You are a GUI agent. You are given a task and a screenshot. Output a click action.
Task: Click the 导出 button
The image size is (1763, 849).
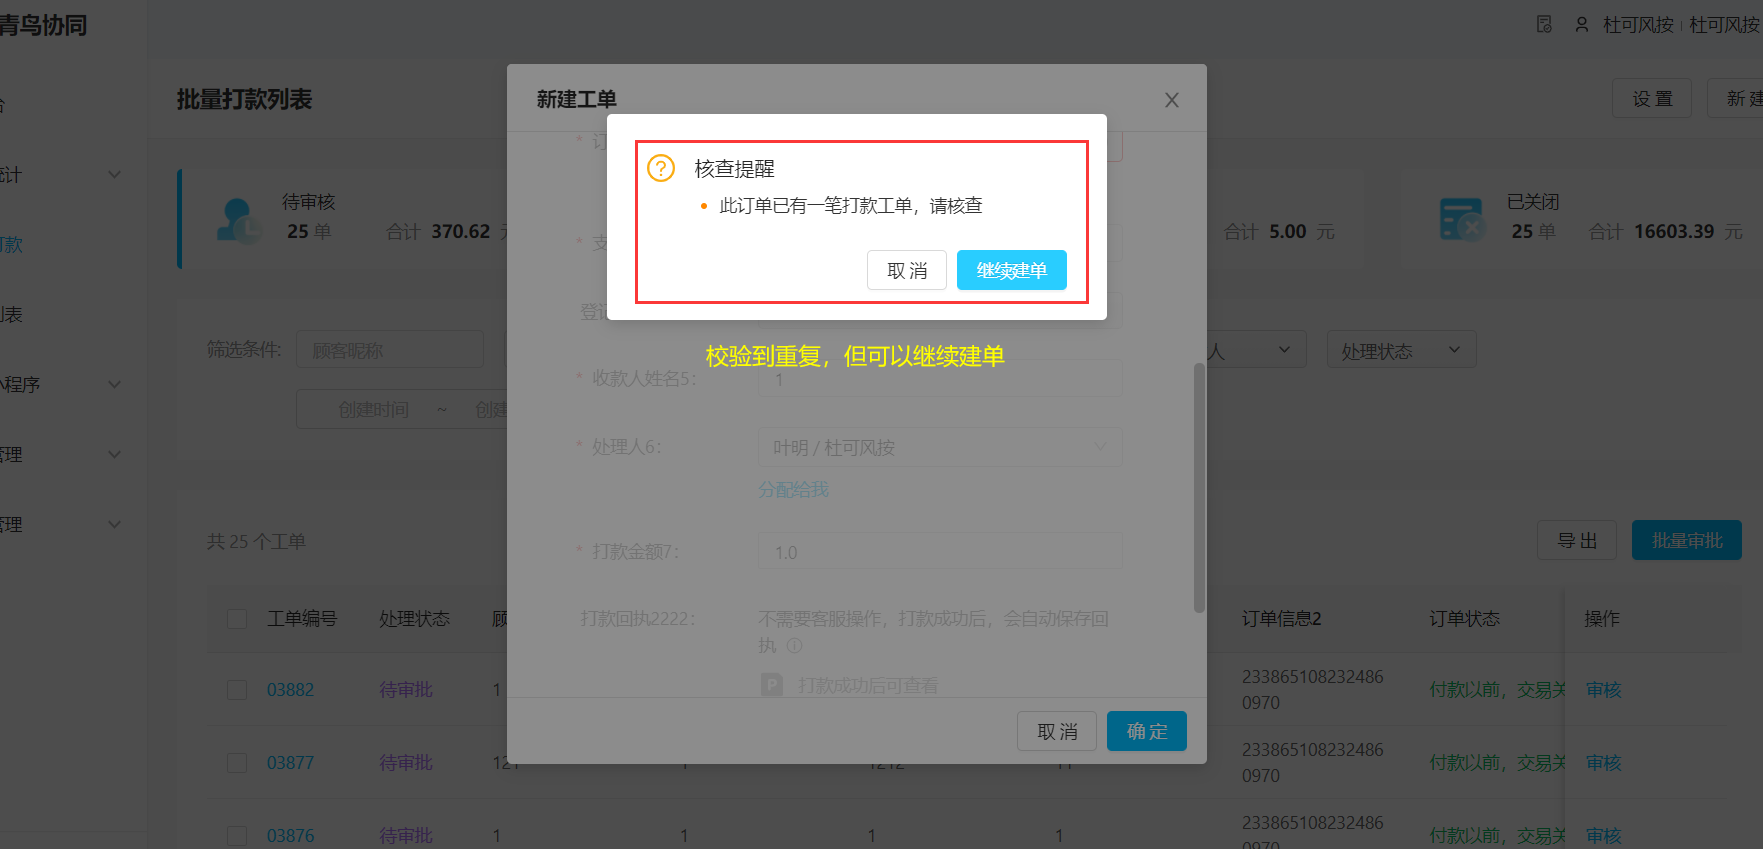[1577, 540]
